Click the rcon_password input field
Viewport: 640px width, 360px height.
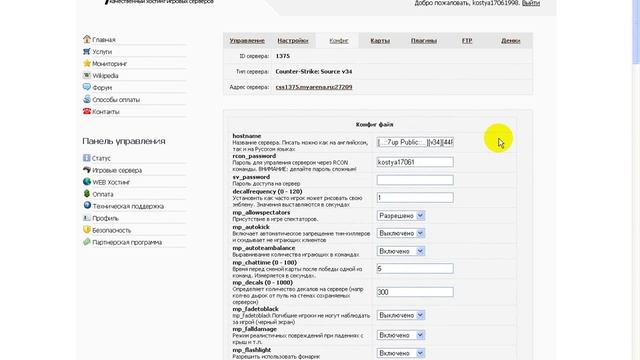(x=415, y=162)
